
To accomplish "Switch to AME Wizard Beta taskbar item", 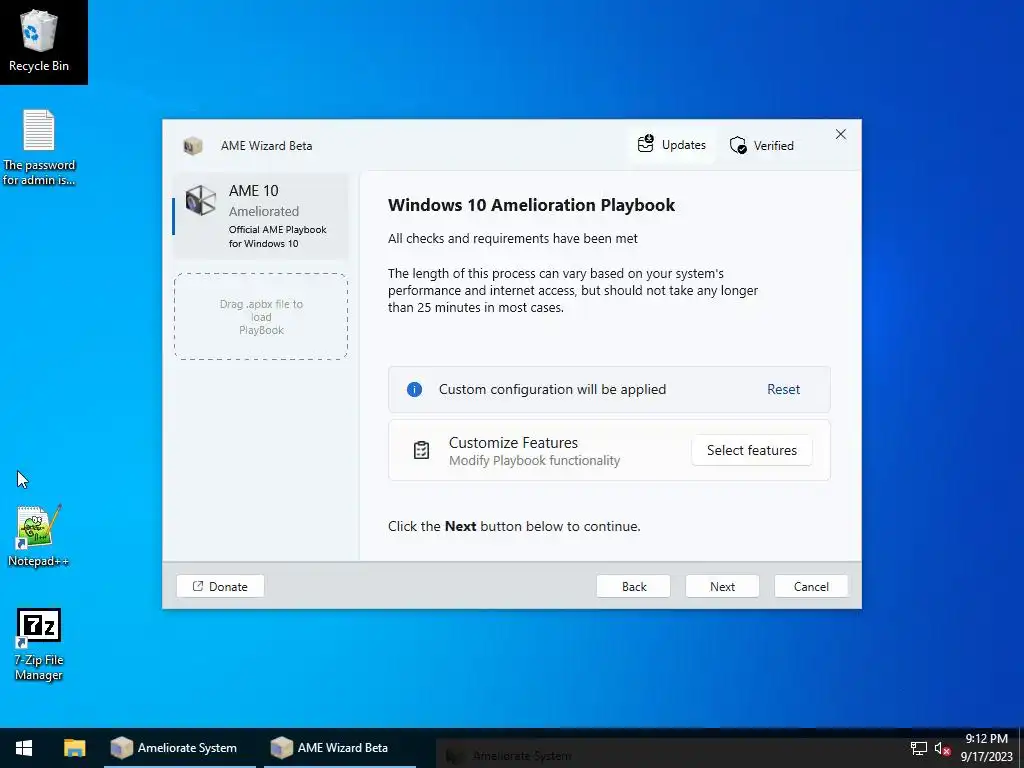I will click(x=340, y=748).
